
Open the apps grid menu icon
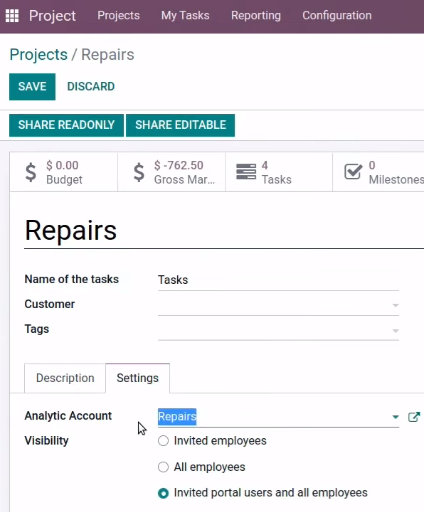pyautogui.click(x=12, y=16)
